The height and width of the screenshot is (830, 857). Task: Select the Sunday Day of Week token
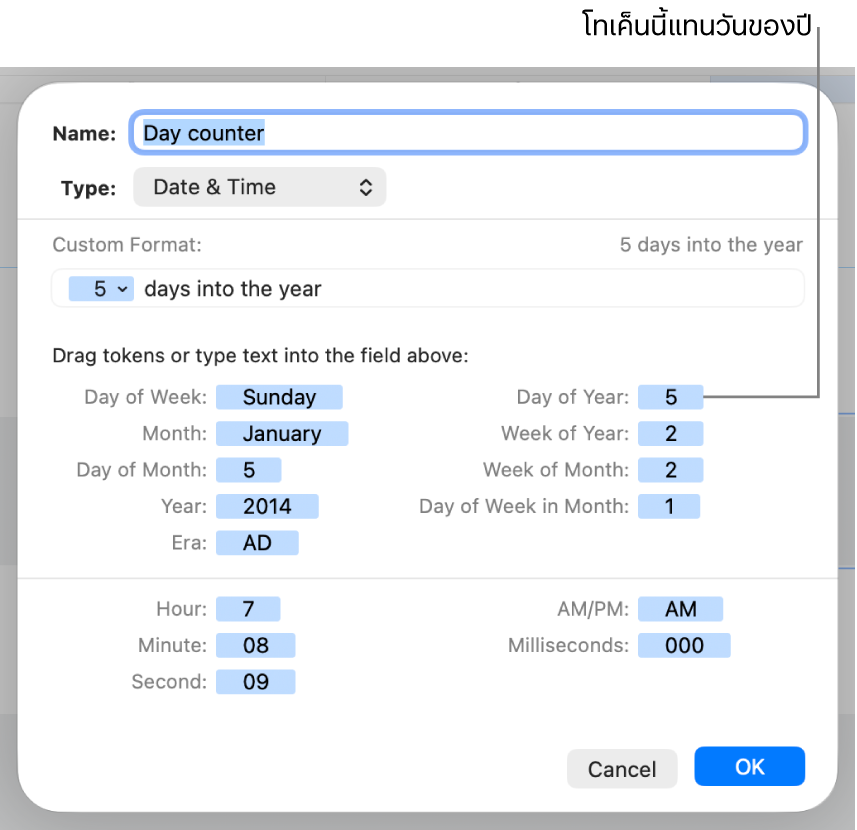coord(279,397)
